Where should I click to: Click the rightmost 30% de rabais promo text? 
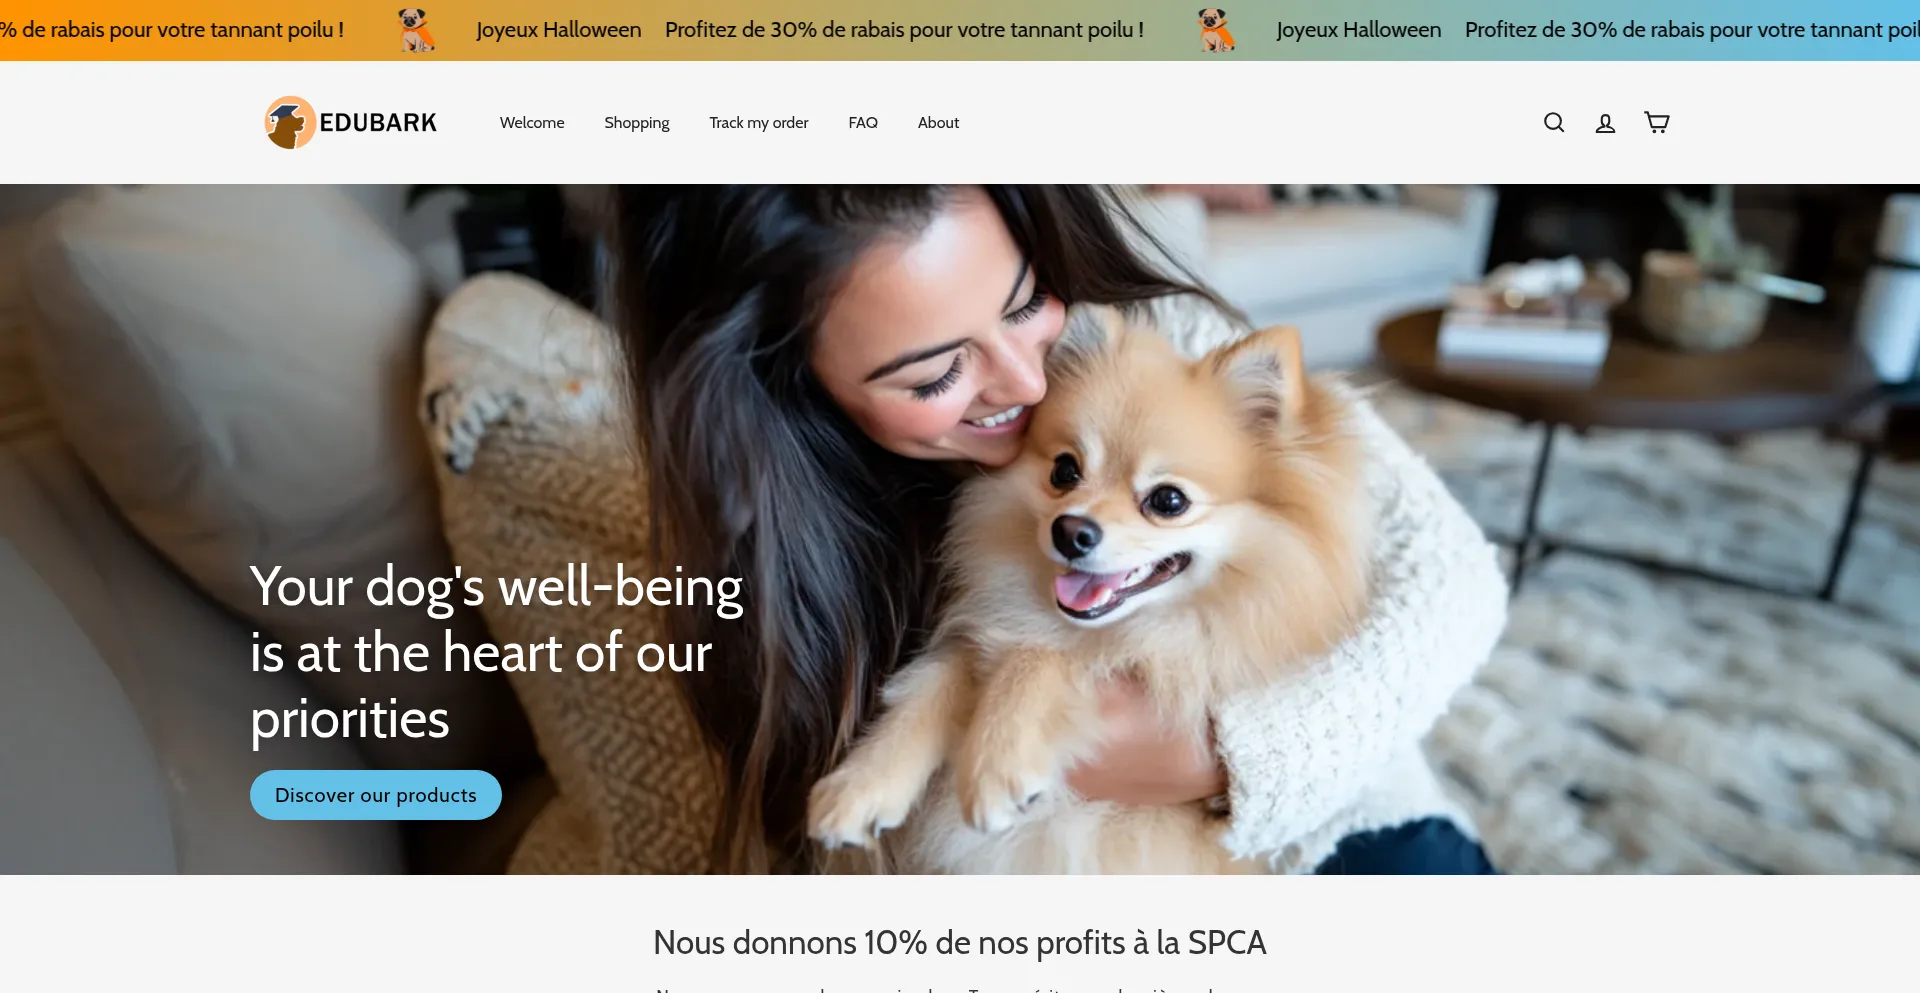1692,30
